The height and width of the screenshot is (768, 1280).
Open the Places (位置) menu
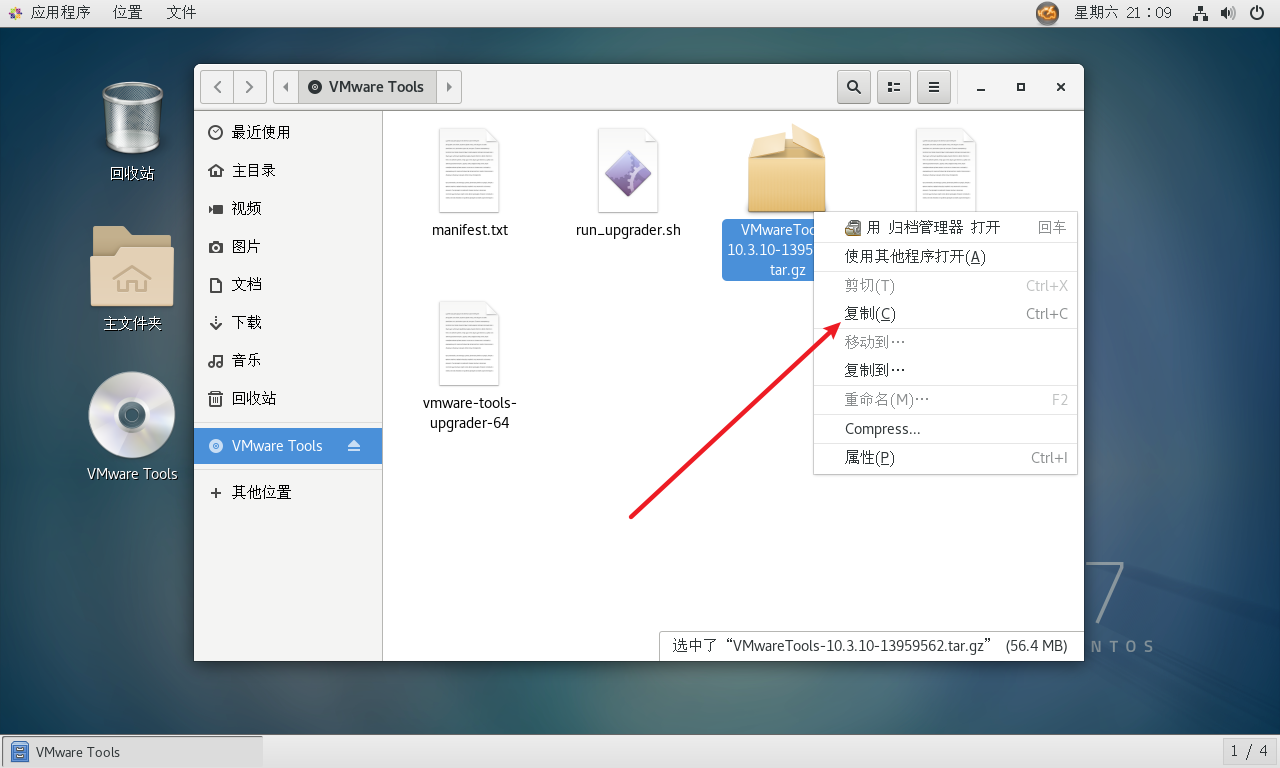pos(127,13)
